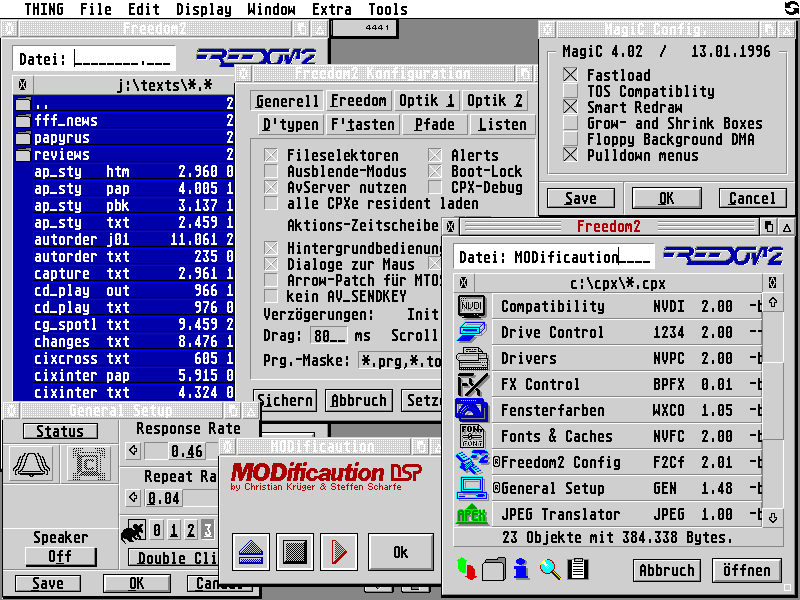Enable 'alle CPXe resident laden' checkbox

271,203
